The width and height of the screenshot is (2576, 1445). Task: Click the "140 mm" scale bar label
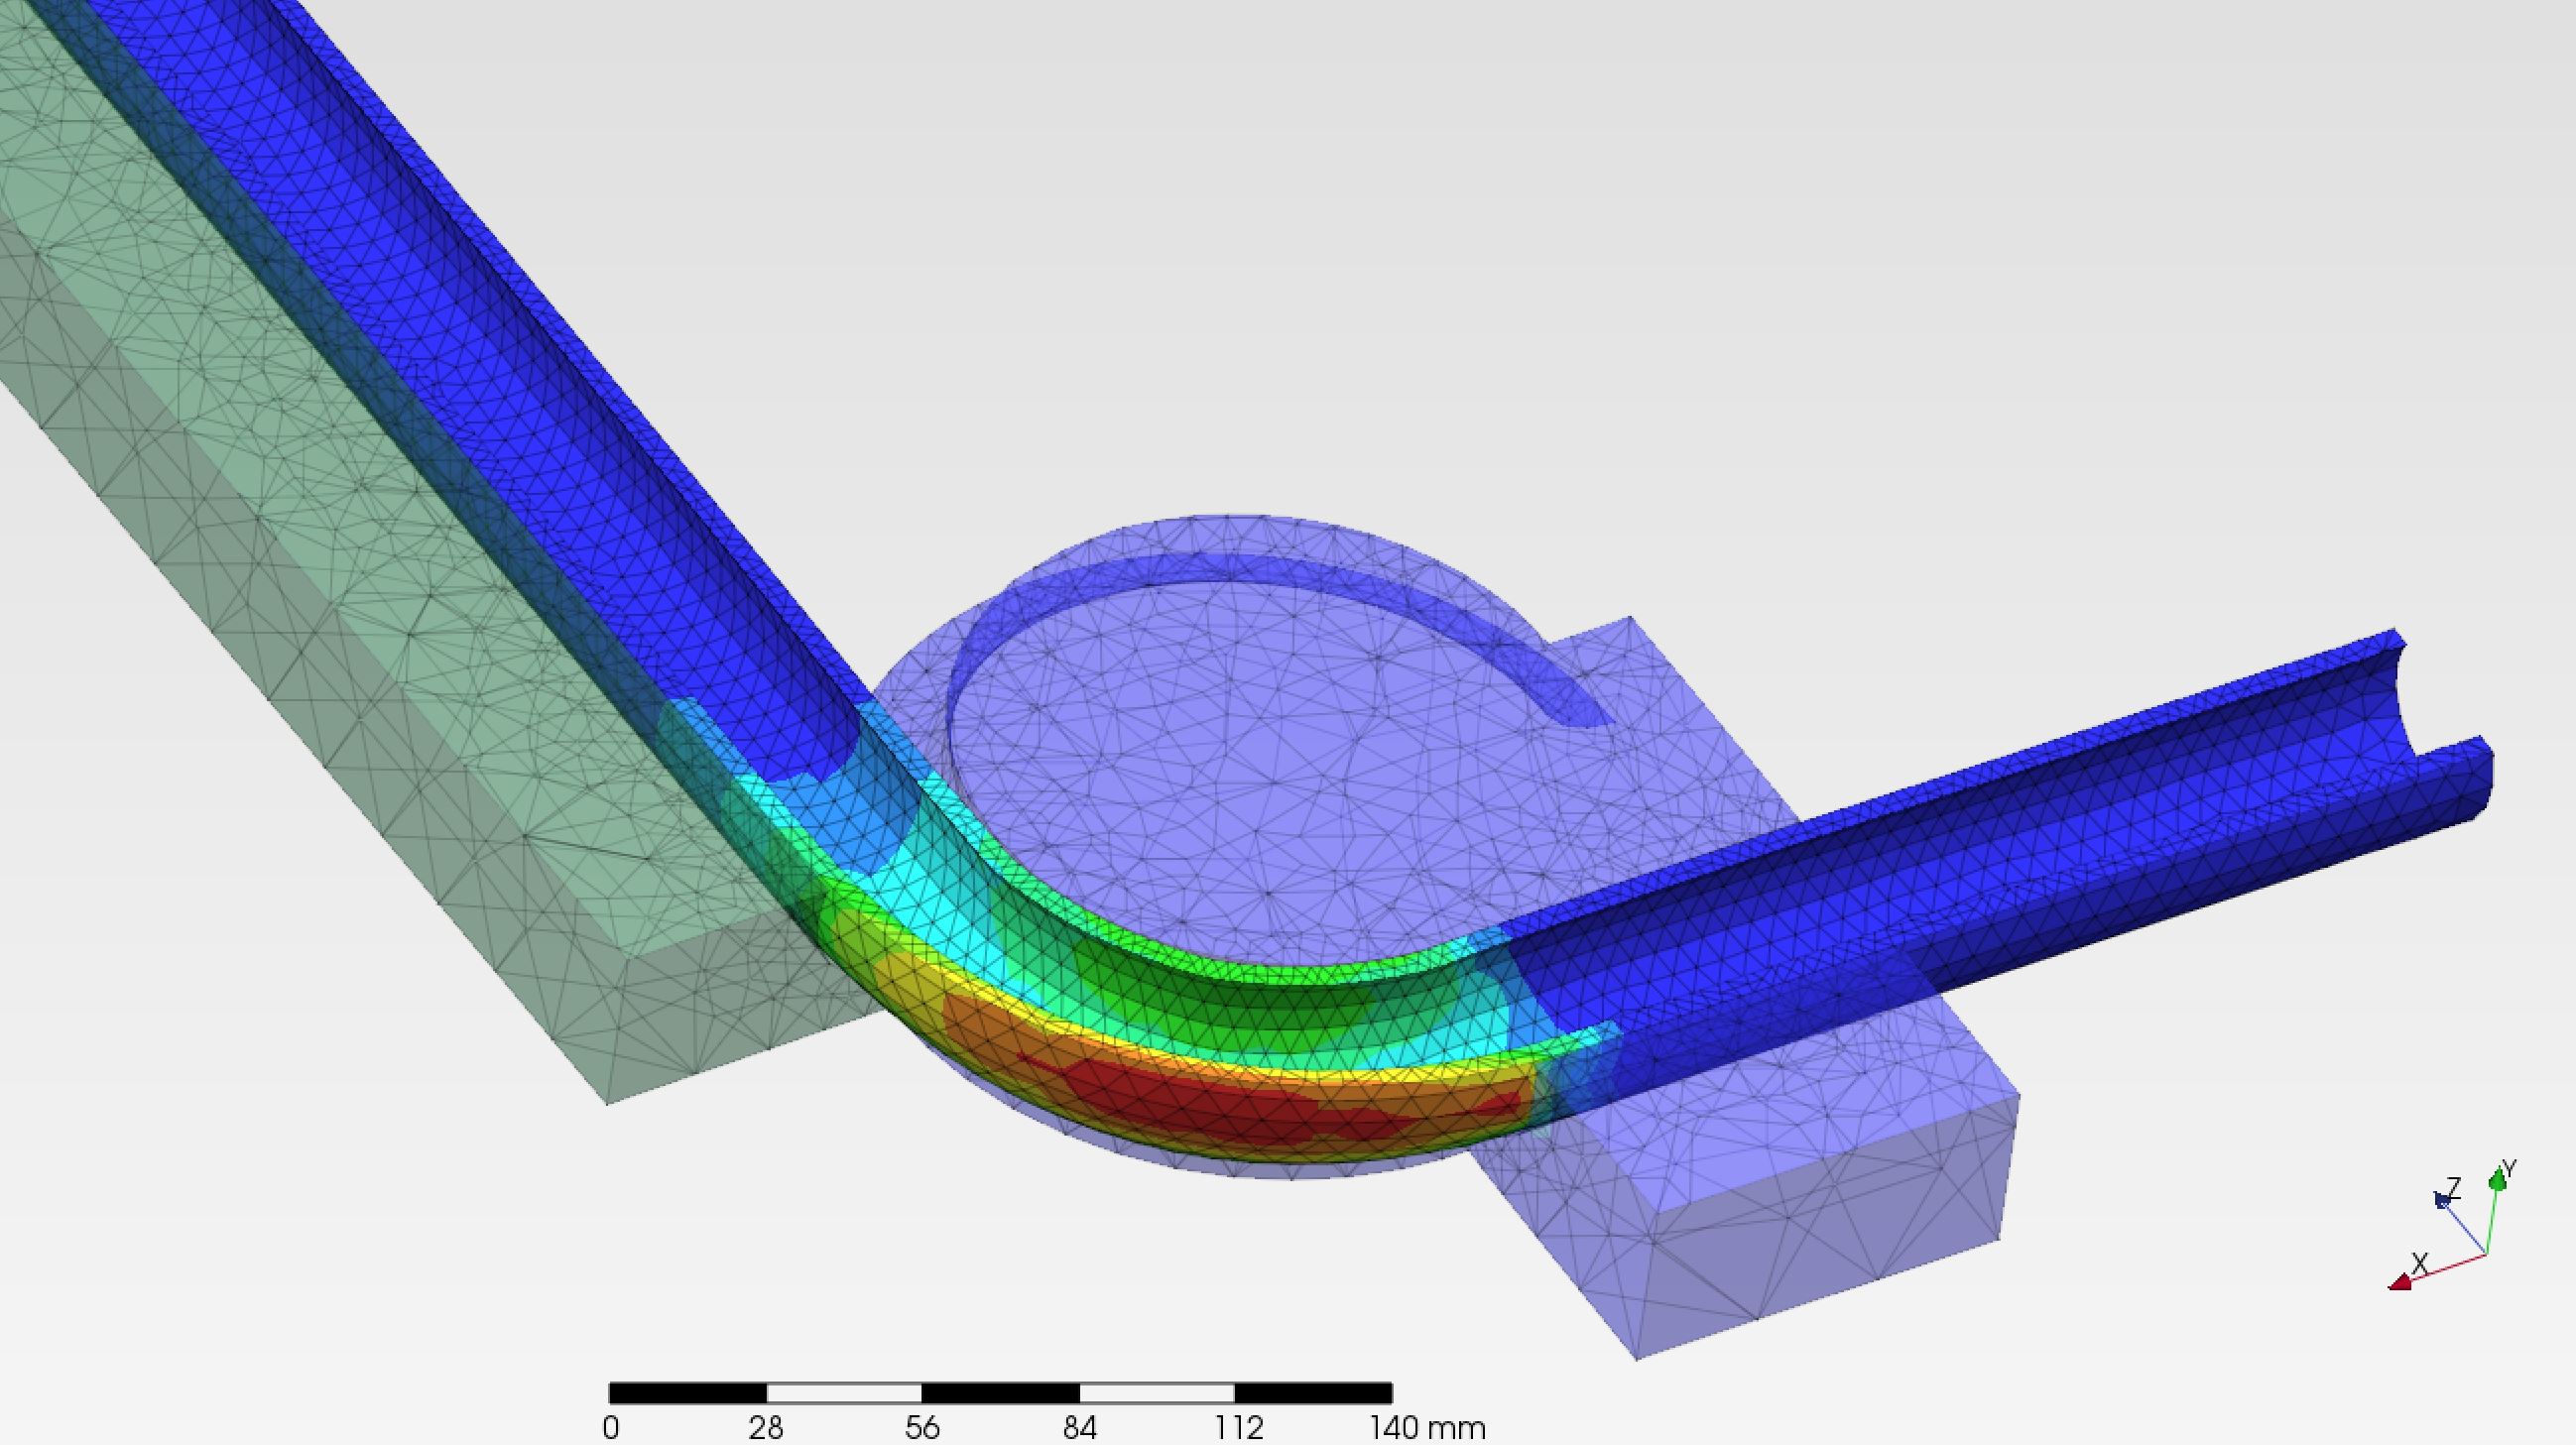[1427, 1428]
